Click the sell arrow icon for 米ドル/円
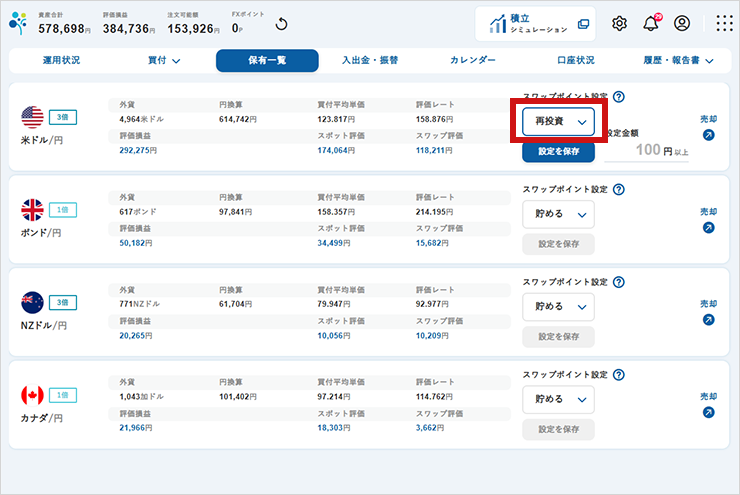The width and height of the screenshot is (740, 495). tap(708, 135)
